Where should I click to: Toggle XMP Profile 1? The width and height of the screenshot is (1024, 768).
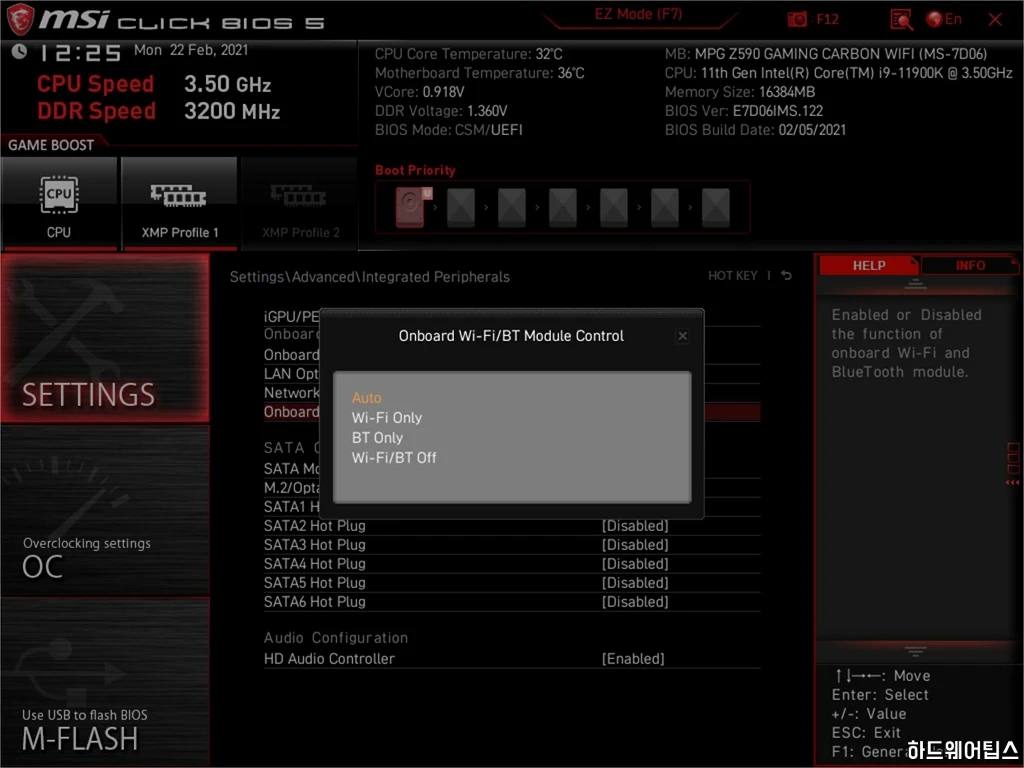[179, 203]
